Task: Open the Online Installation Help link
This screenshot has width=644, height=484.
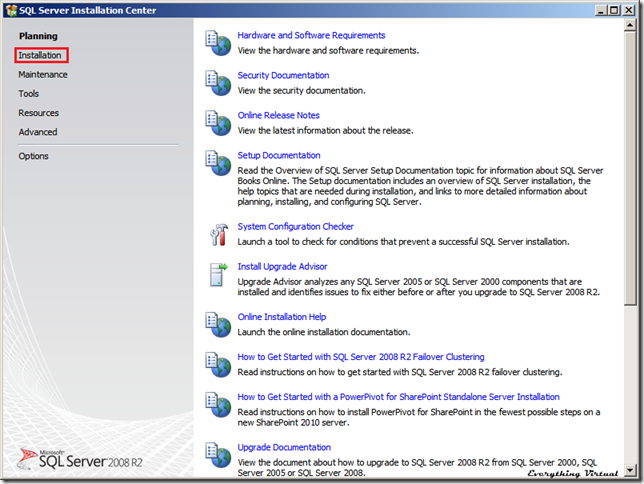Action: (x=282, y=317)
